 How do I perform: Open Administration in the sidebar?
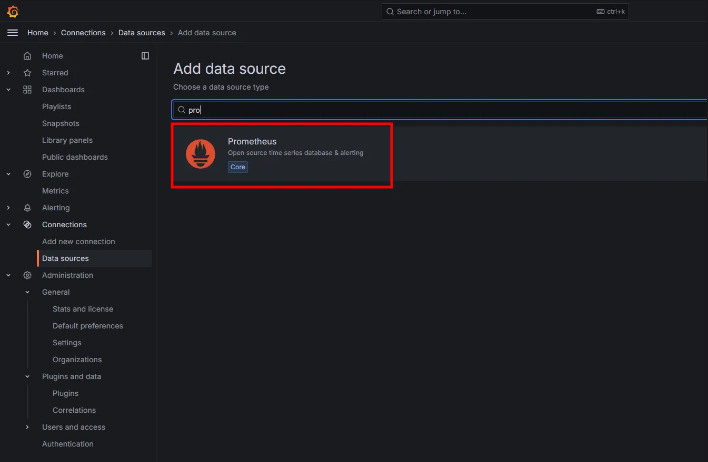67,275
